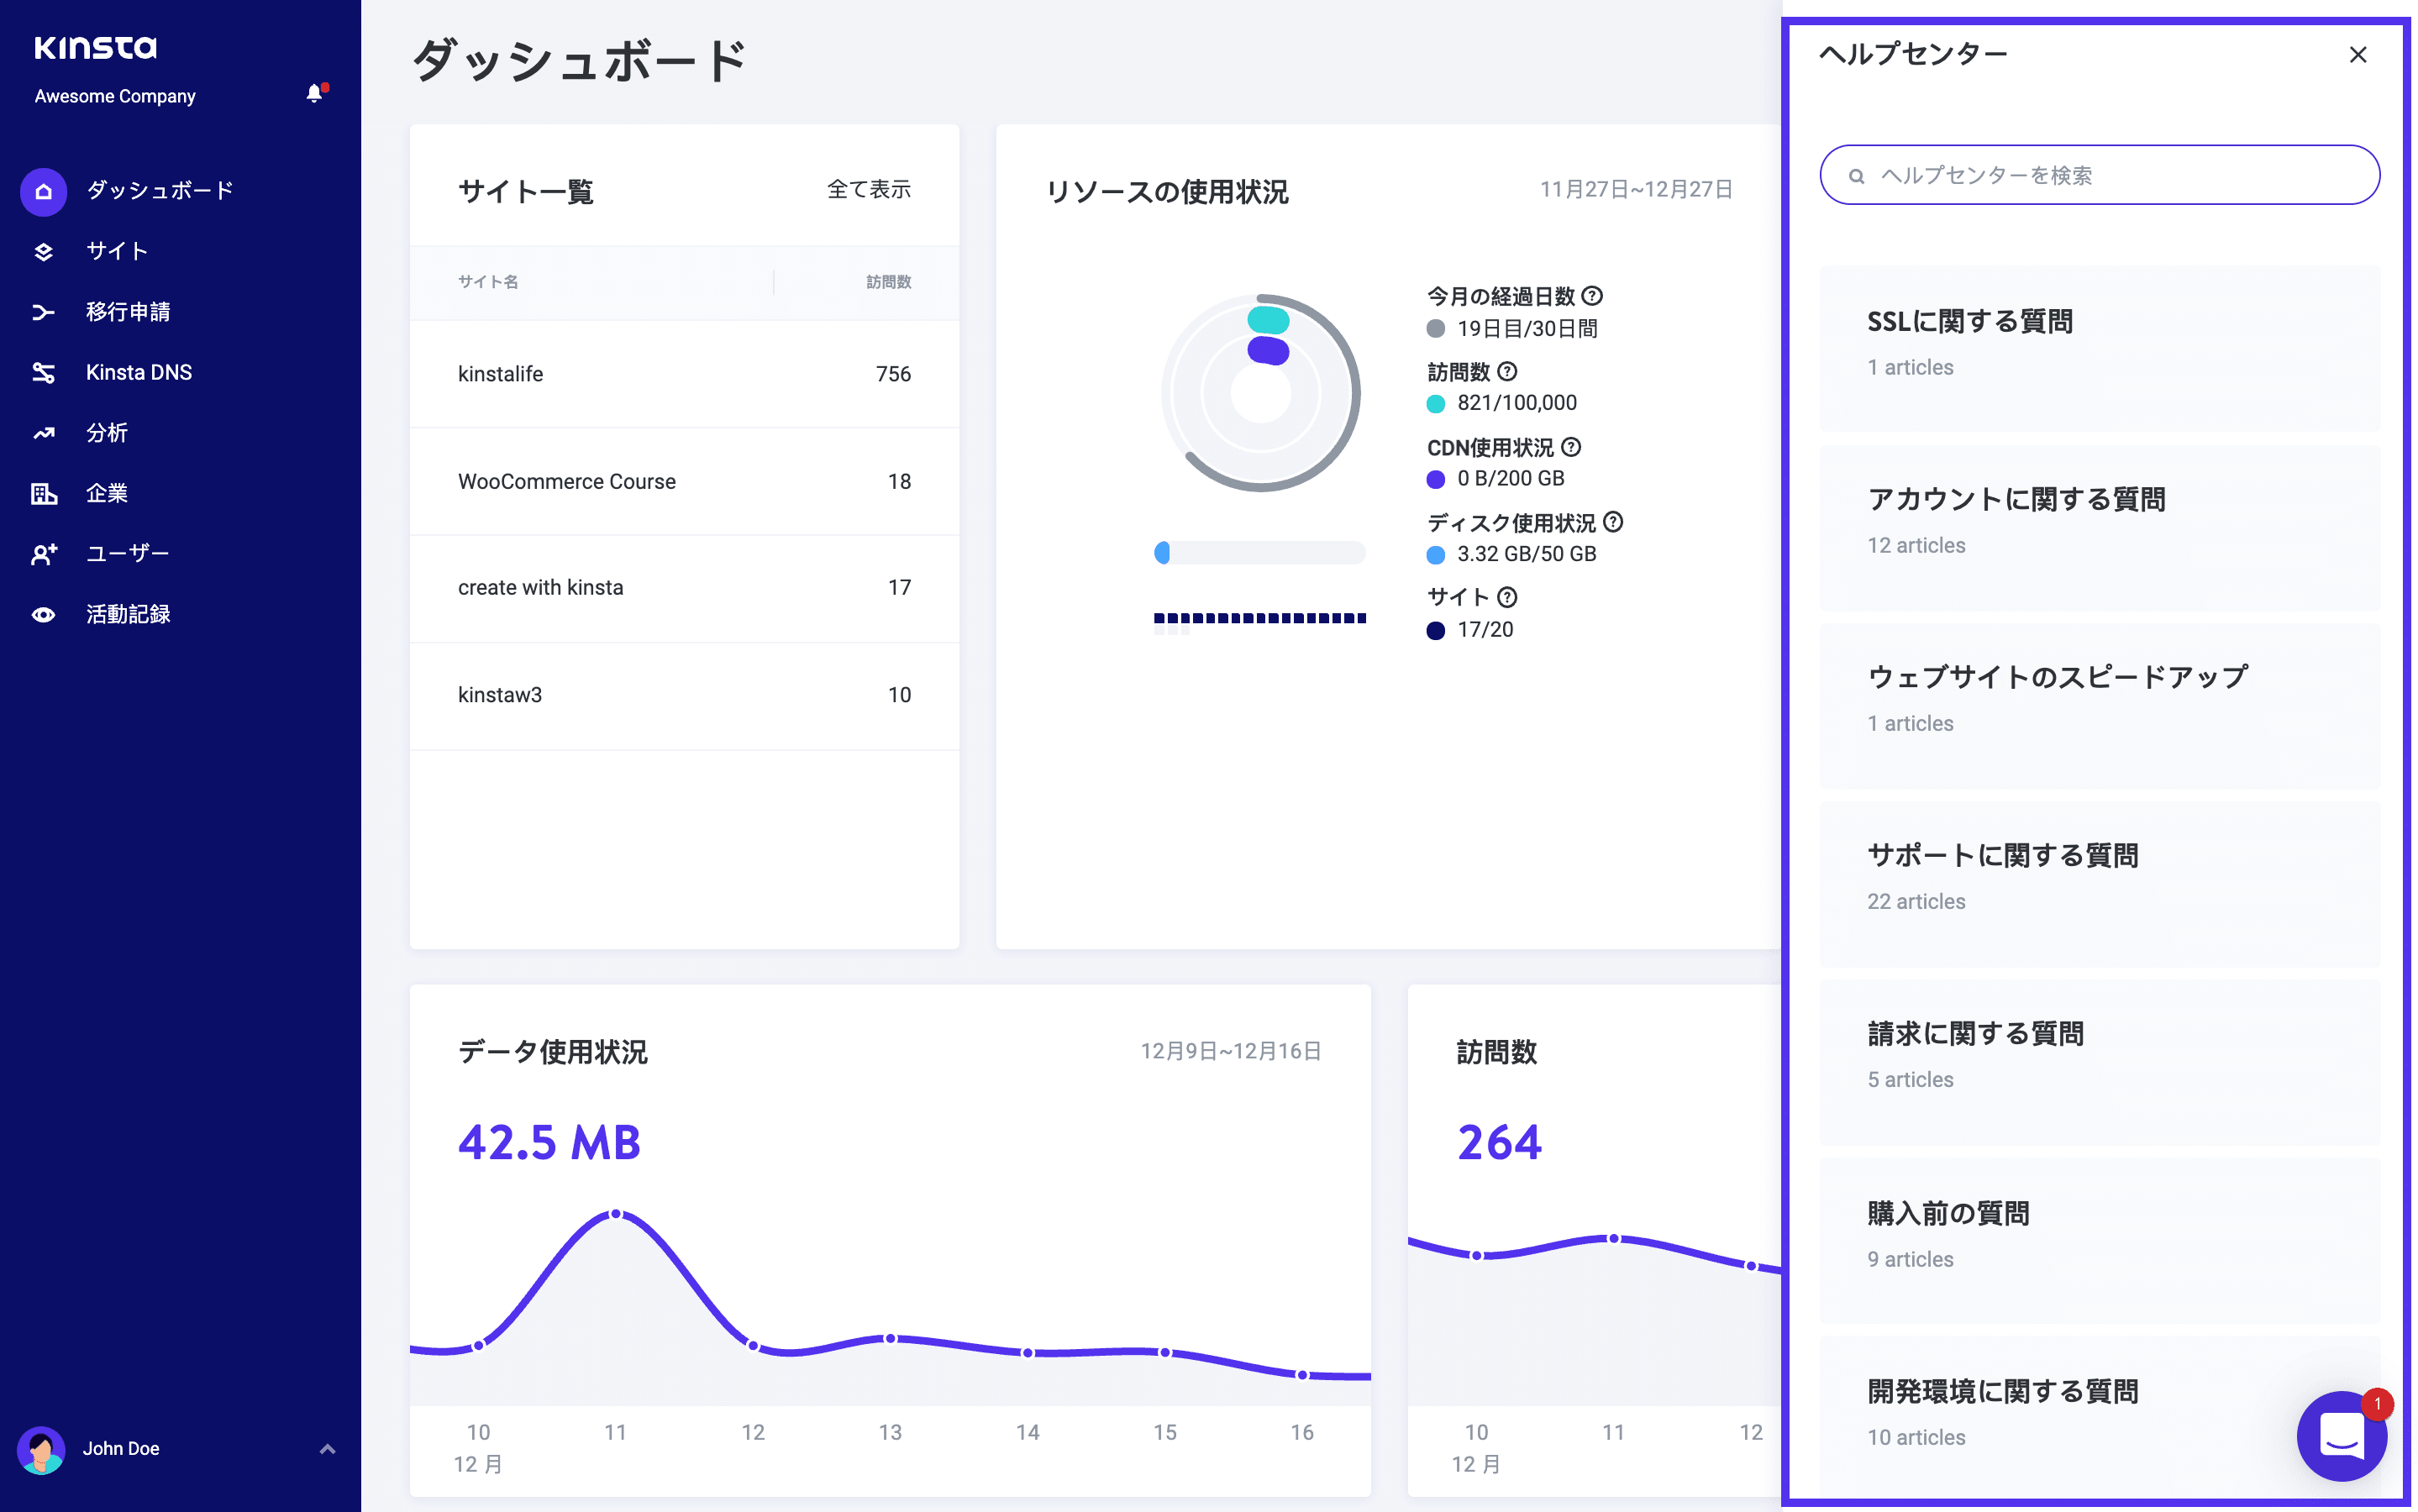Select the 分析 analytics icon
Viewport: 2418px width, 1512px height.
click(43, 432)
